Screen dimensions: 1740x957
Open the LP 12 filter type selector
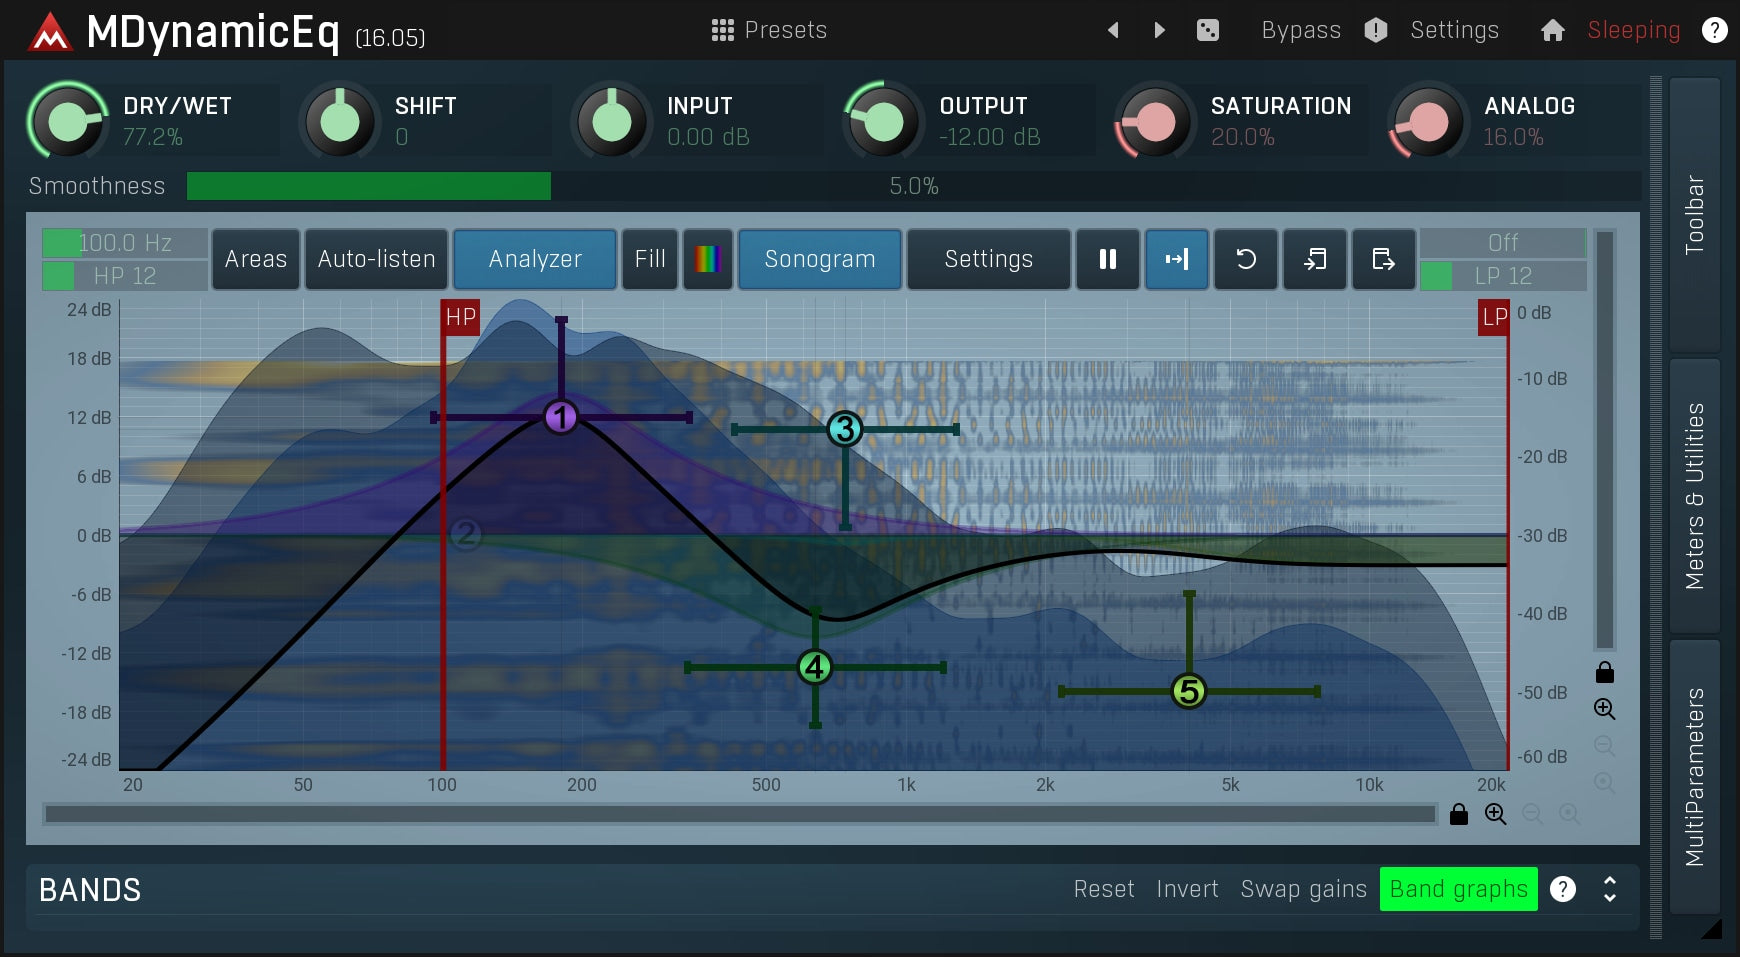tap(1502, 276)
